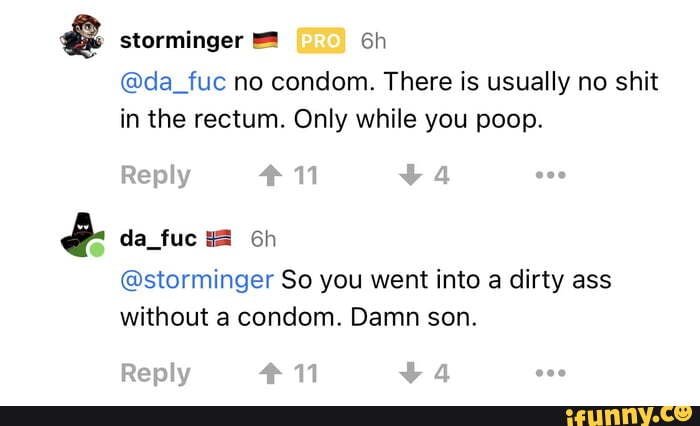Screen dimensions: 700x426
Task: Click the Norwegian flag beside da_fuc
Action: [218, 239]
